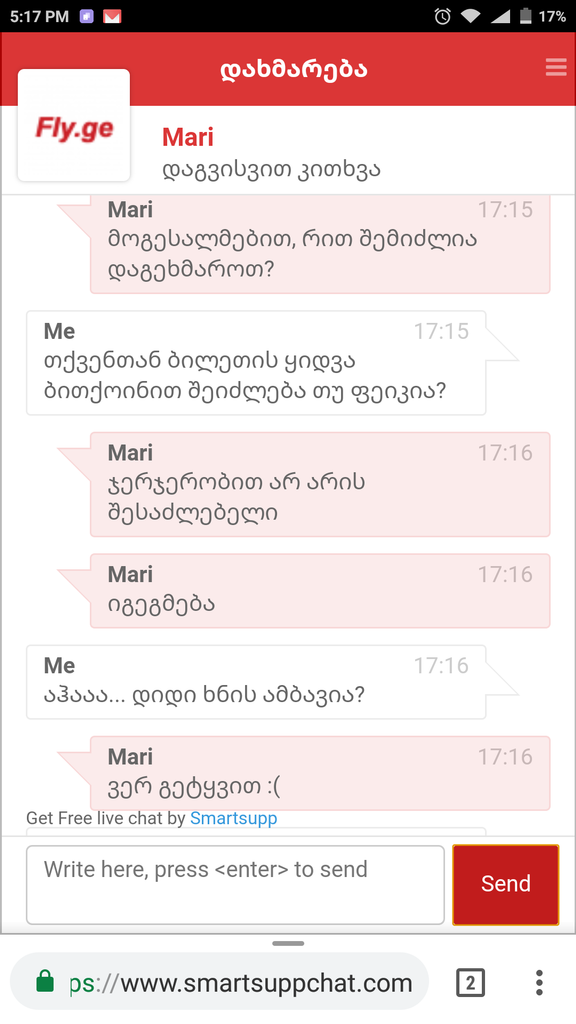Tap the battery indicator showing 17%
The height and width of the screenshot is (1024, 576).
[x=535, y=15]
